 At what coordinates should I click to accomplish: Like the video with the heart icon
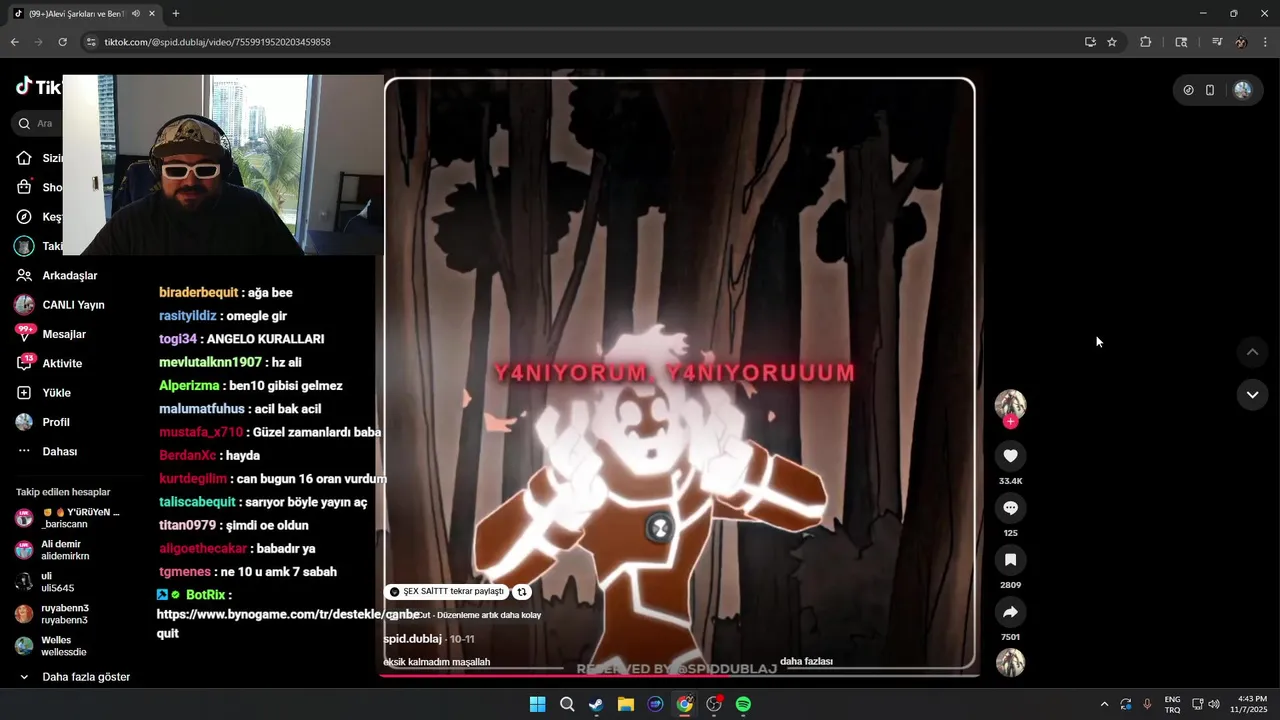1010,456
